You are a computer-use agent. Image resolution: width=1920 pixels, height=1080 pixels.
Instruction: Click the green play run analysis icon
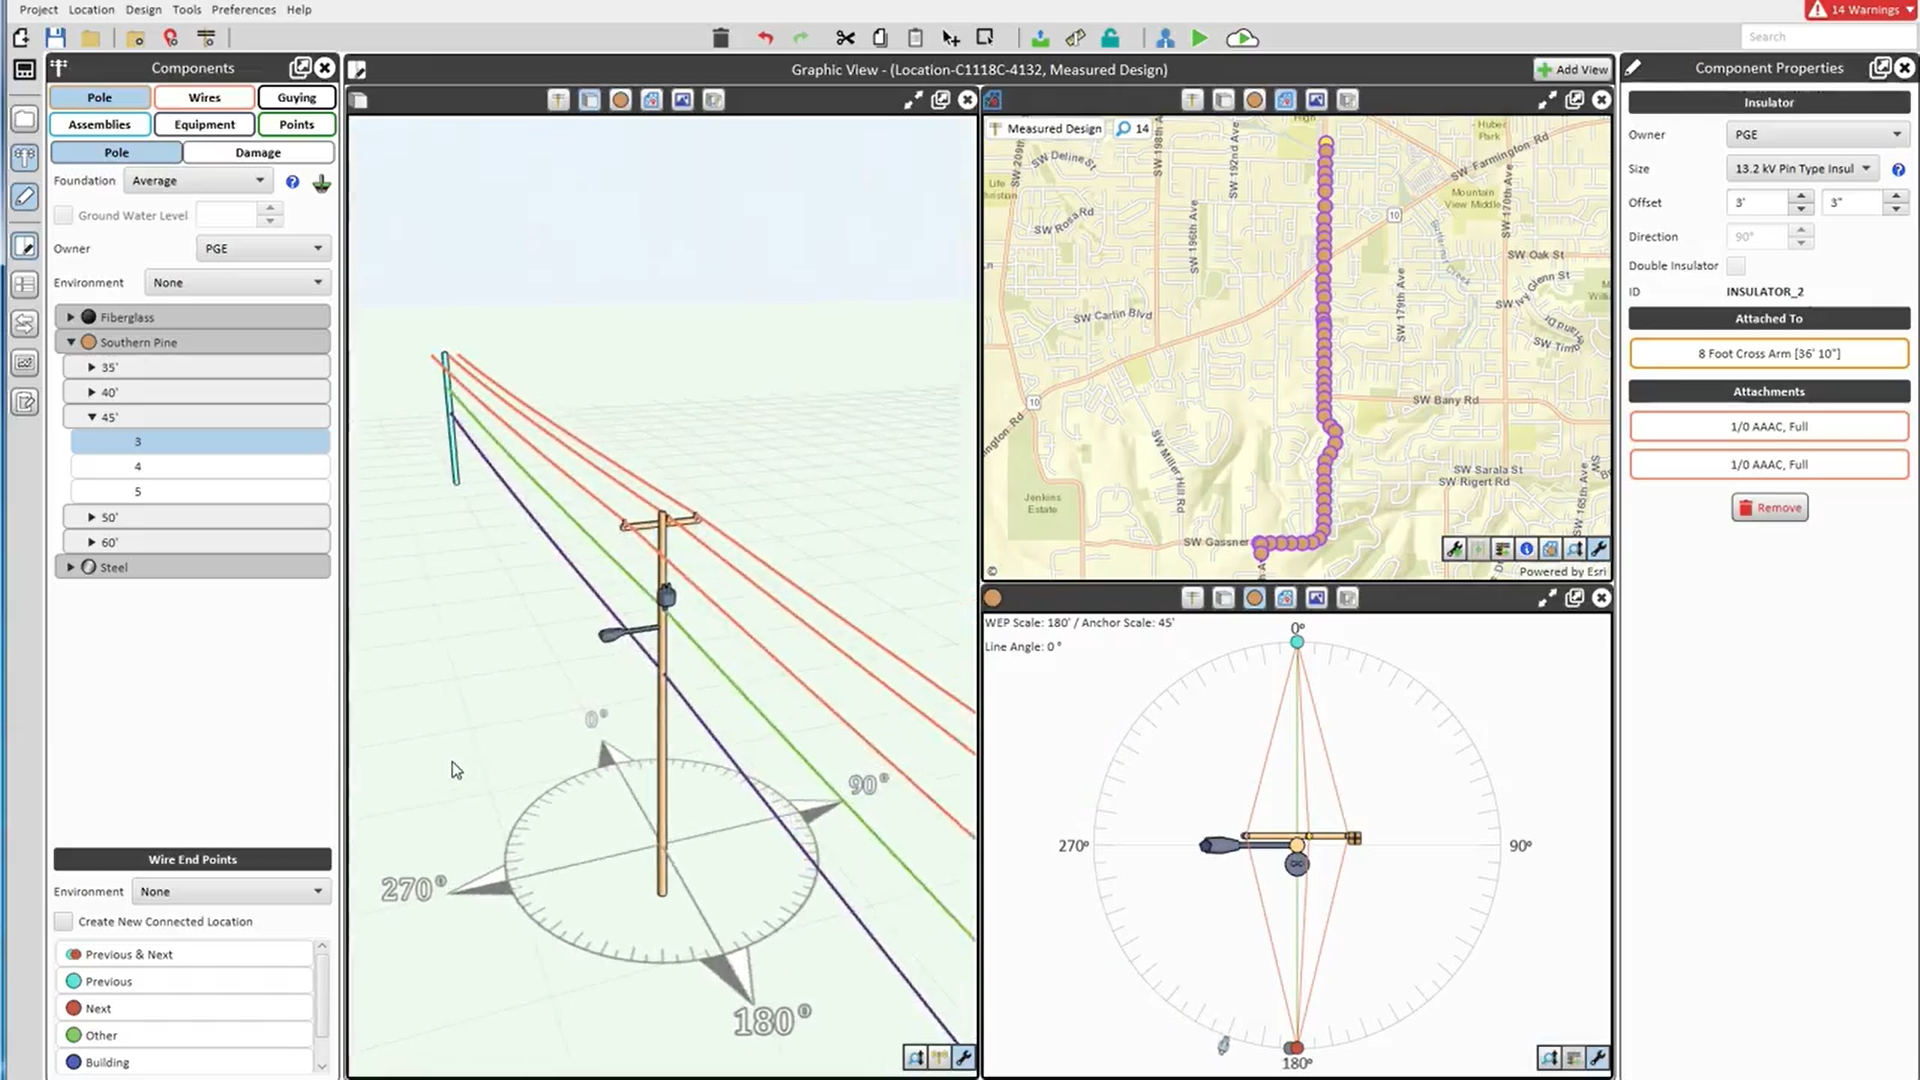1199,38
